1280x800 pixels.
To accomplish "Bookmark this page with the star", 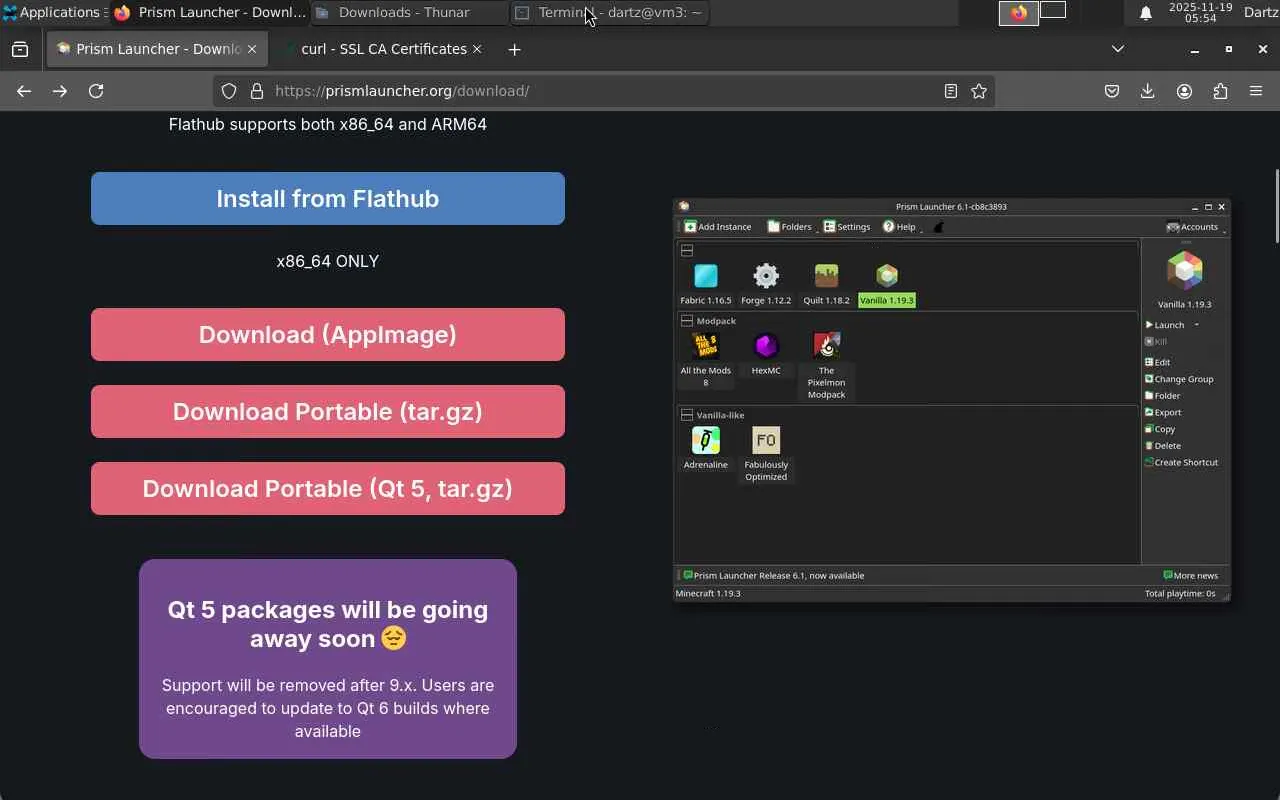I will (979, 91).
